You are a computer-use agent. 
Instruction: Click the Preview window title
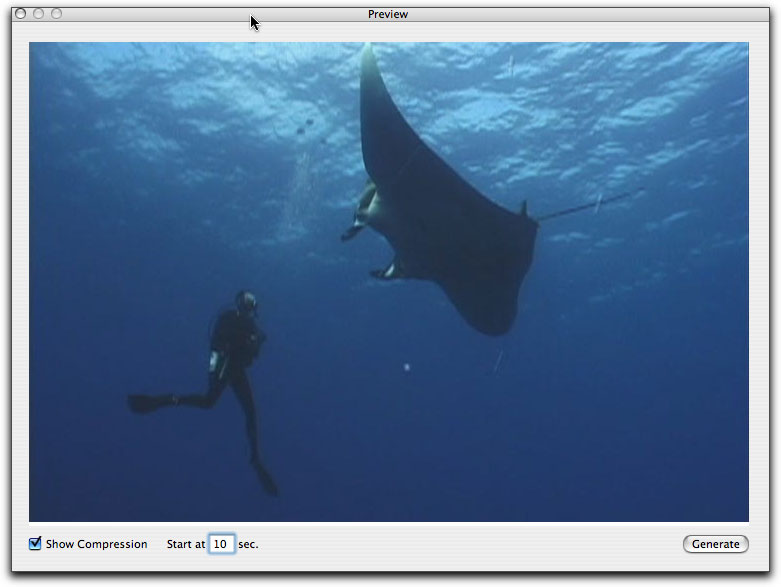click(x=388, y=14)
